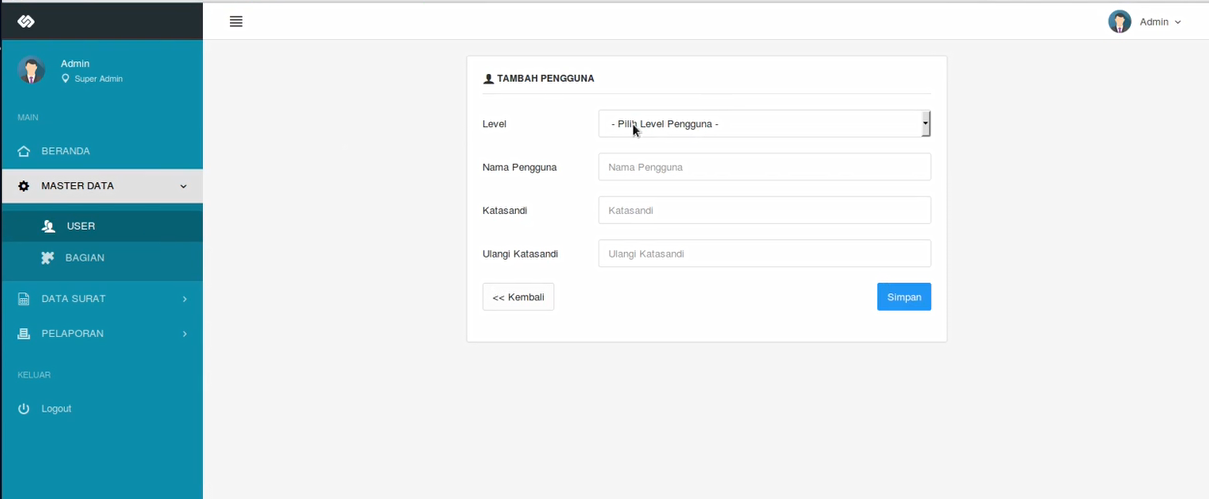1209x499 pixels.
Task: Open the Beranda menu item
Action: 66,152
